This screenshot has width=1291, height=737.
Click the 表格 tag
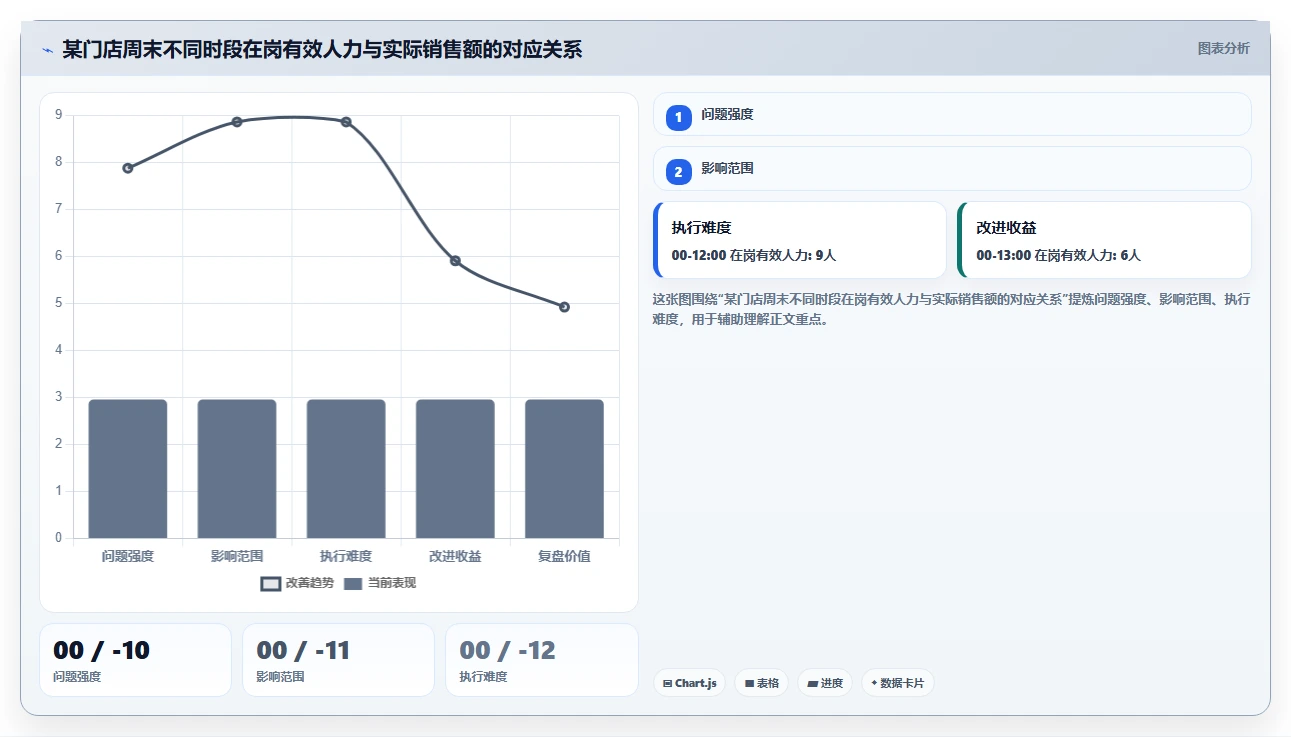761,683
